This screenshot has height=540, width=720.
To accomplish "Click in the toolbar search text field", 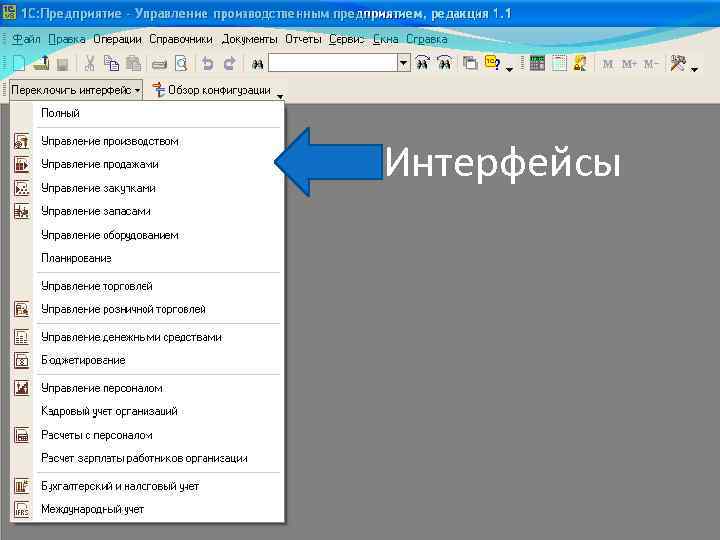I will (332, 63).
